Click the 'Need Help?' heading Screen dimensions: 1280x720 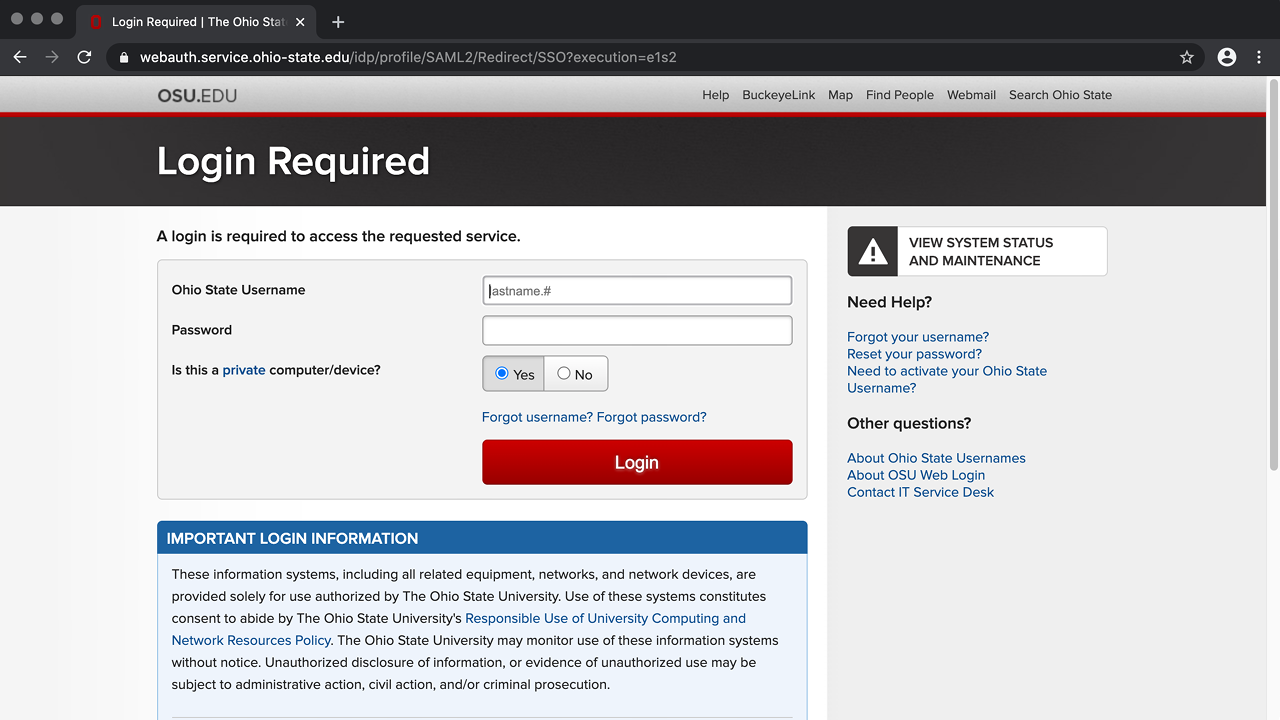click(x=889, y=302)
